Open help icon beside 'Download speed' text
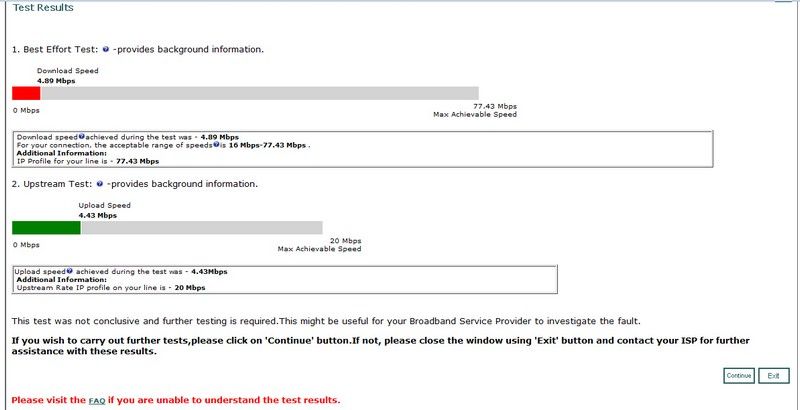 coord(81,137)
